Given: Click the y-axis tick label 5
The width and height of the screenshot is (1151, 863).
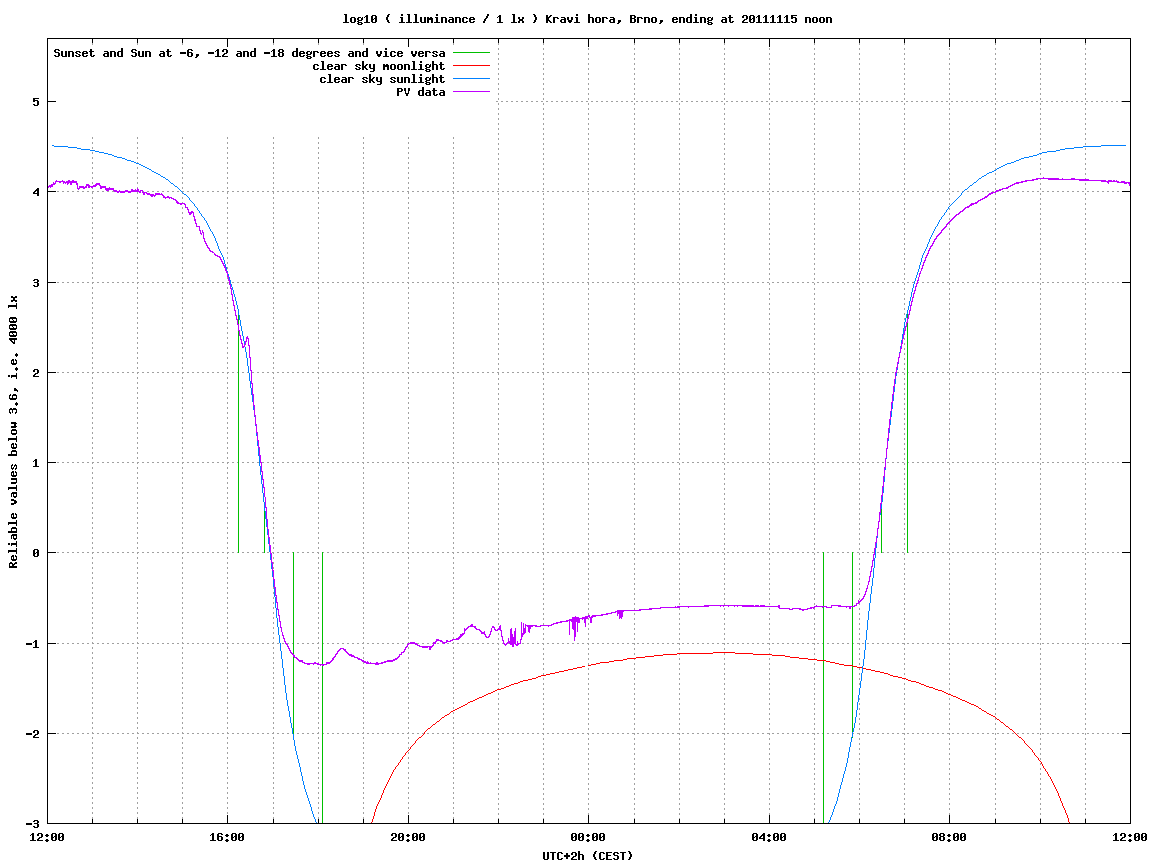Looking at the screenshot, I should click(x=35, y=102).
